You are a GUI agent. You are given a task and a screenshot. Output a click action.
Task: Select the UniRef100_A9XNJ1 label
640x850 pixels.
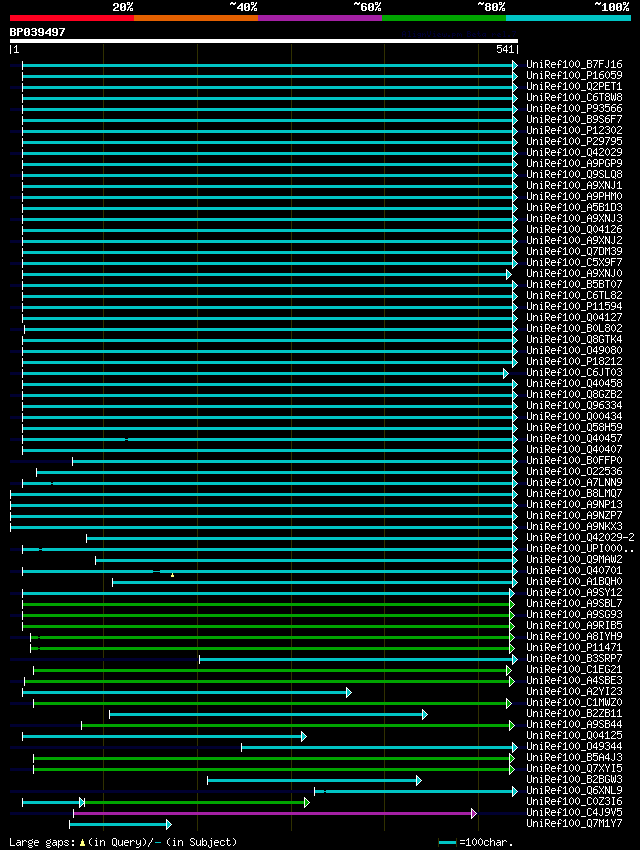tap(574, 185)
